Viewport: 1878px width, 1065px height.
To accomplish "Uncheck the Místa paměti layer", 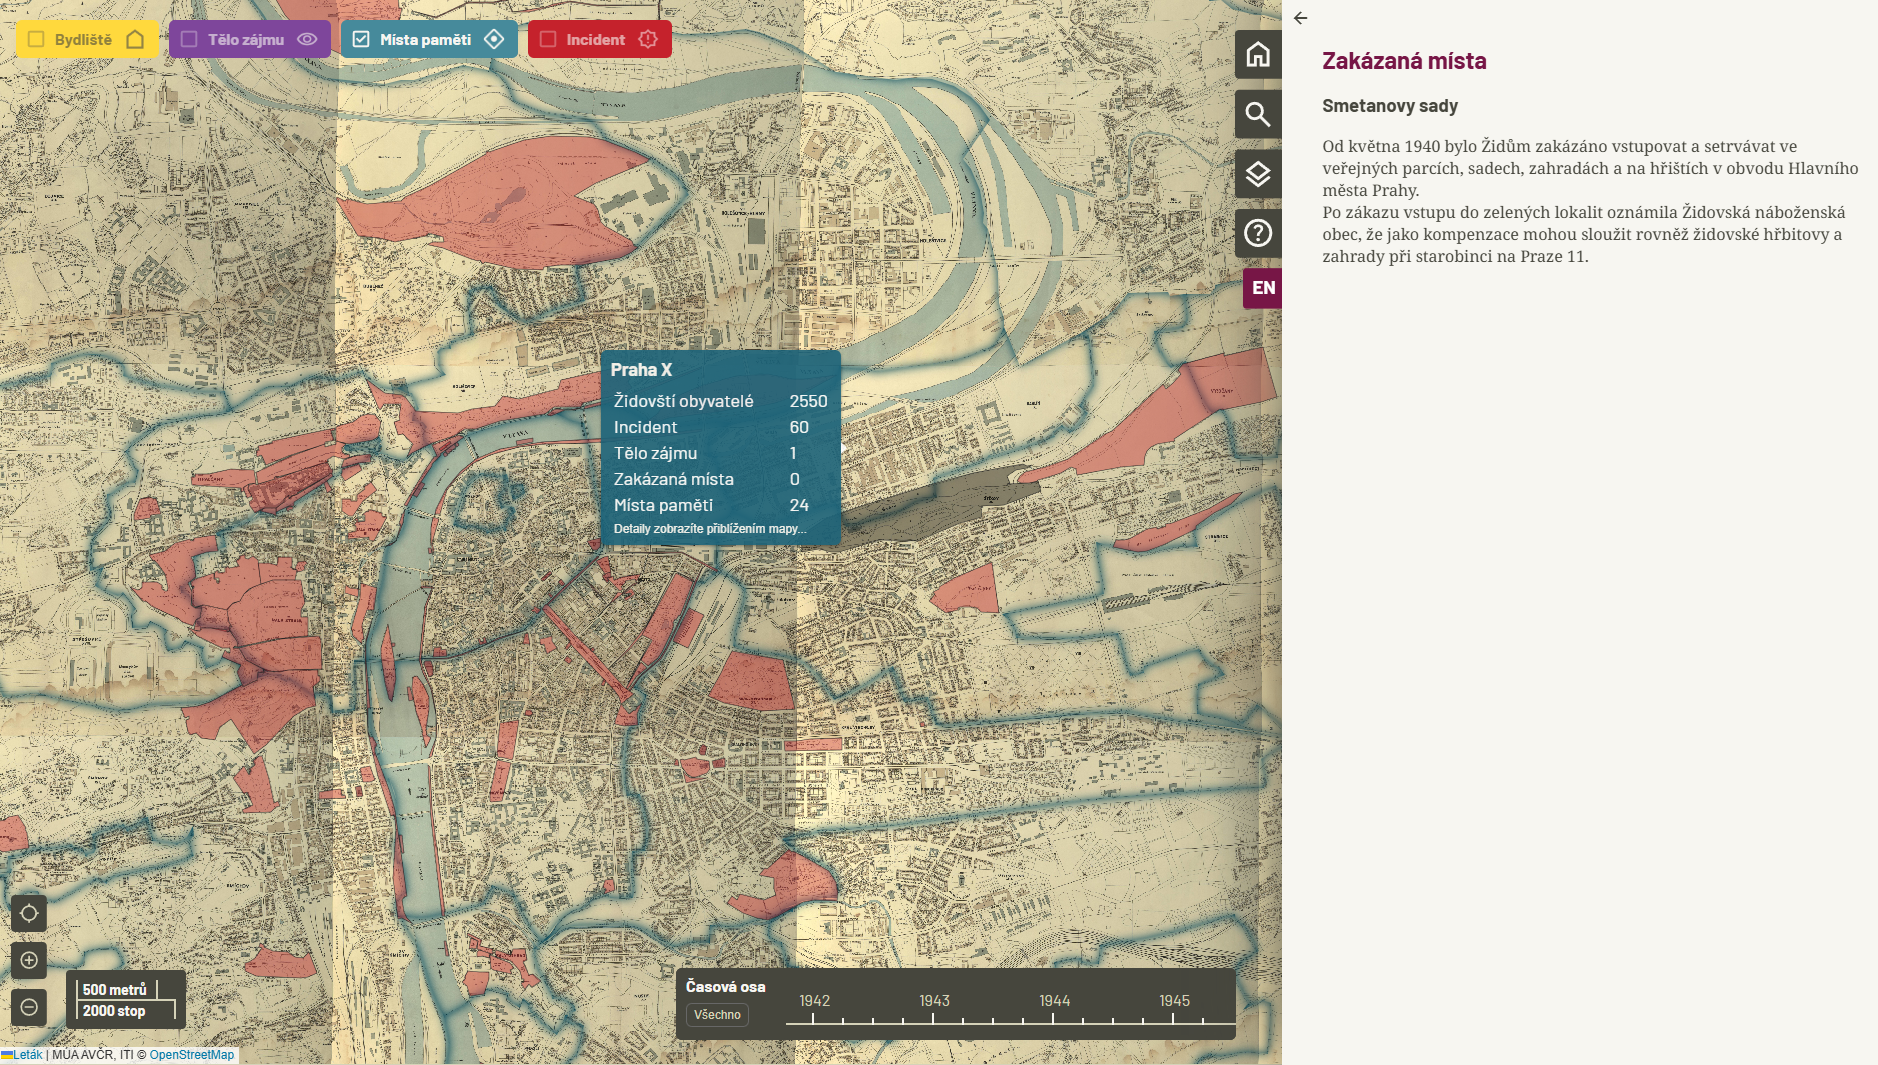I will coord(361,39).
